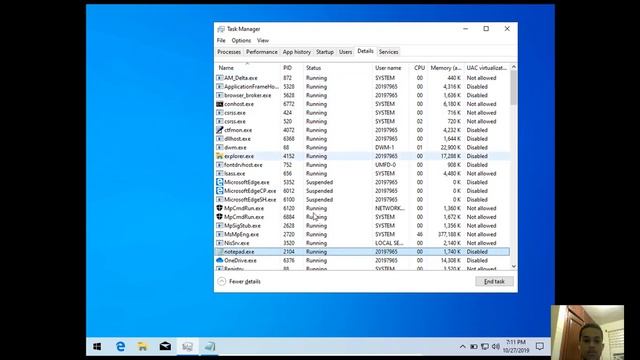The image size is (640, 360).
Task: Click the lsass.exe process icon
Action: pos(220,173)
